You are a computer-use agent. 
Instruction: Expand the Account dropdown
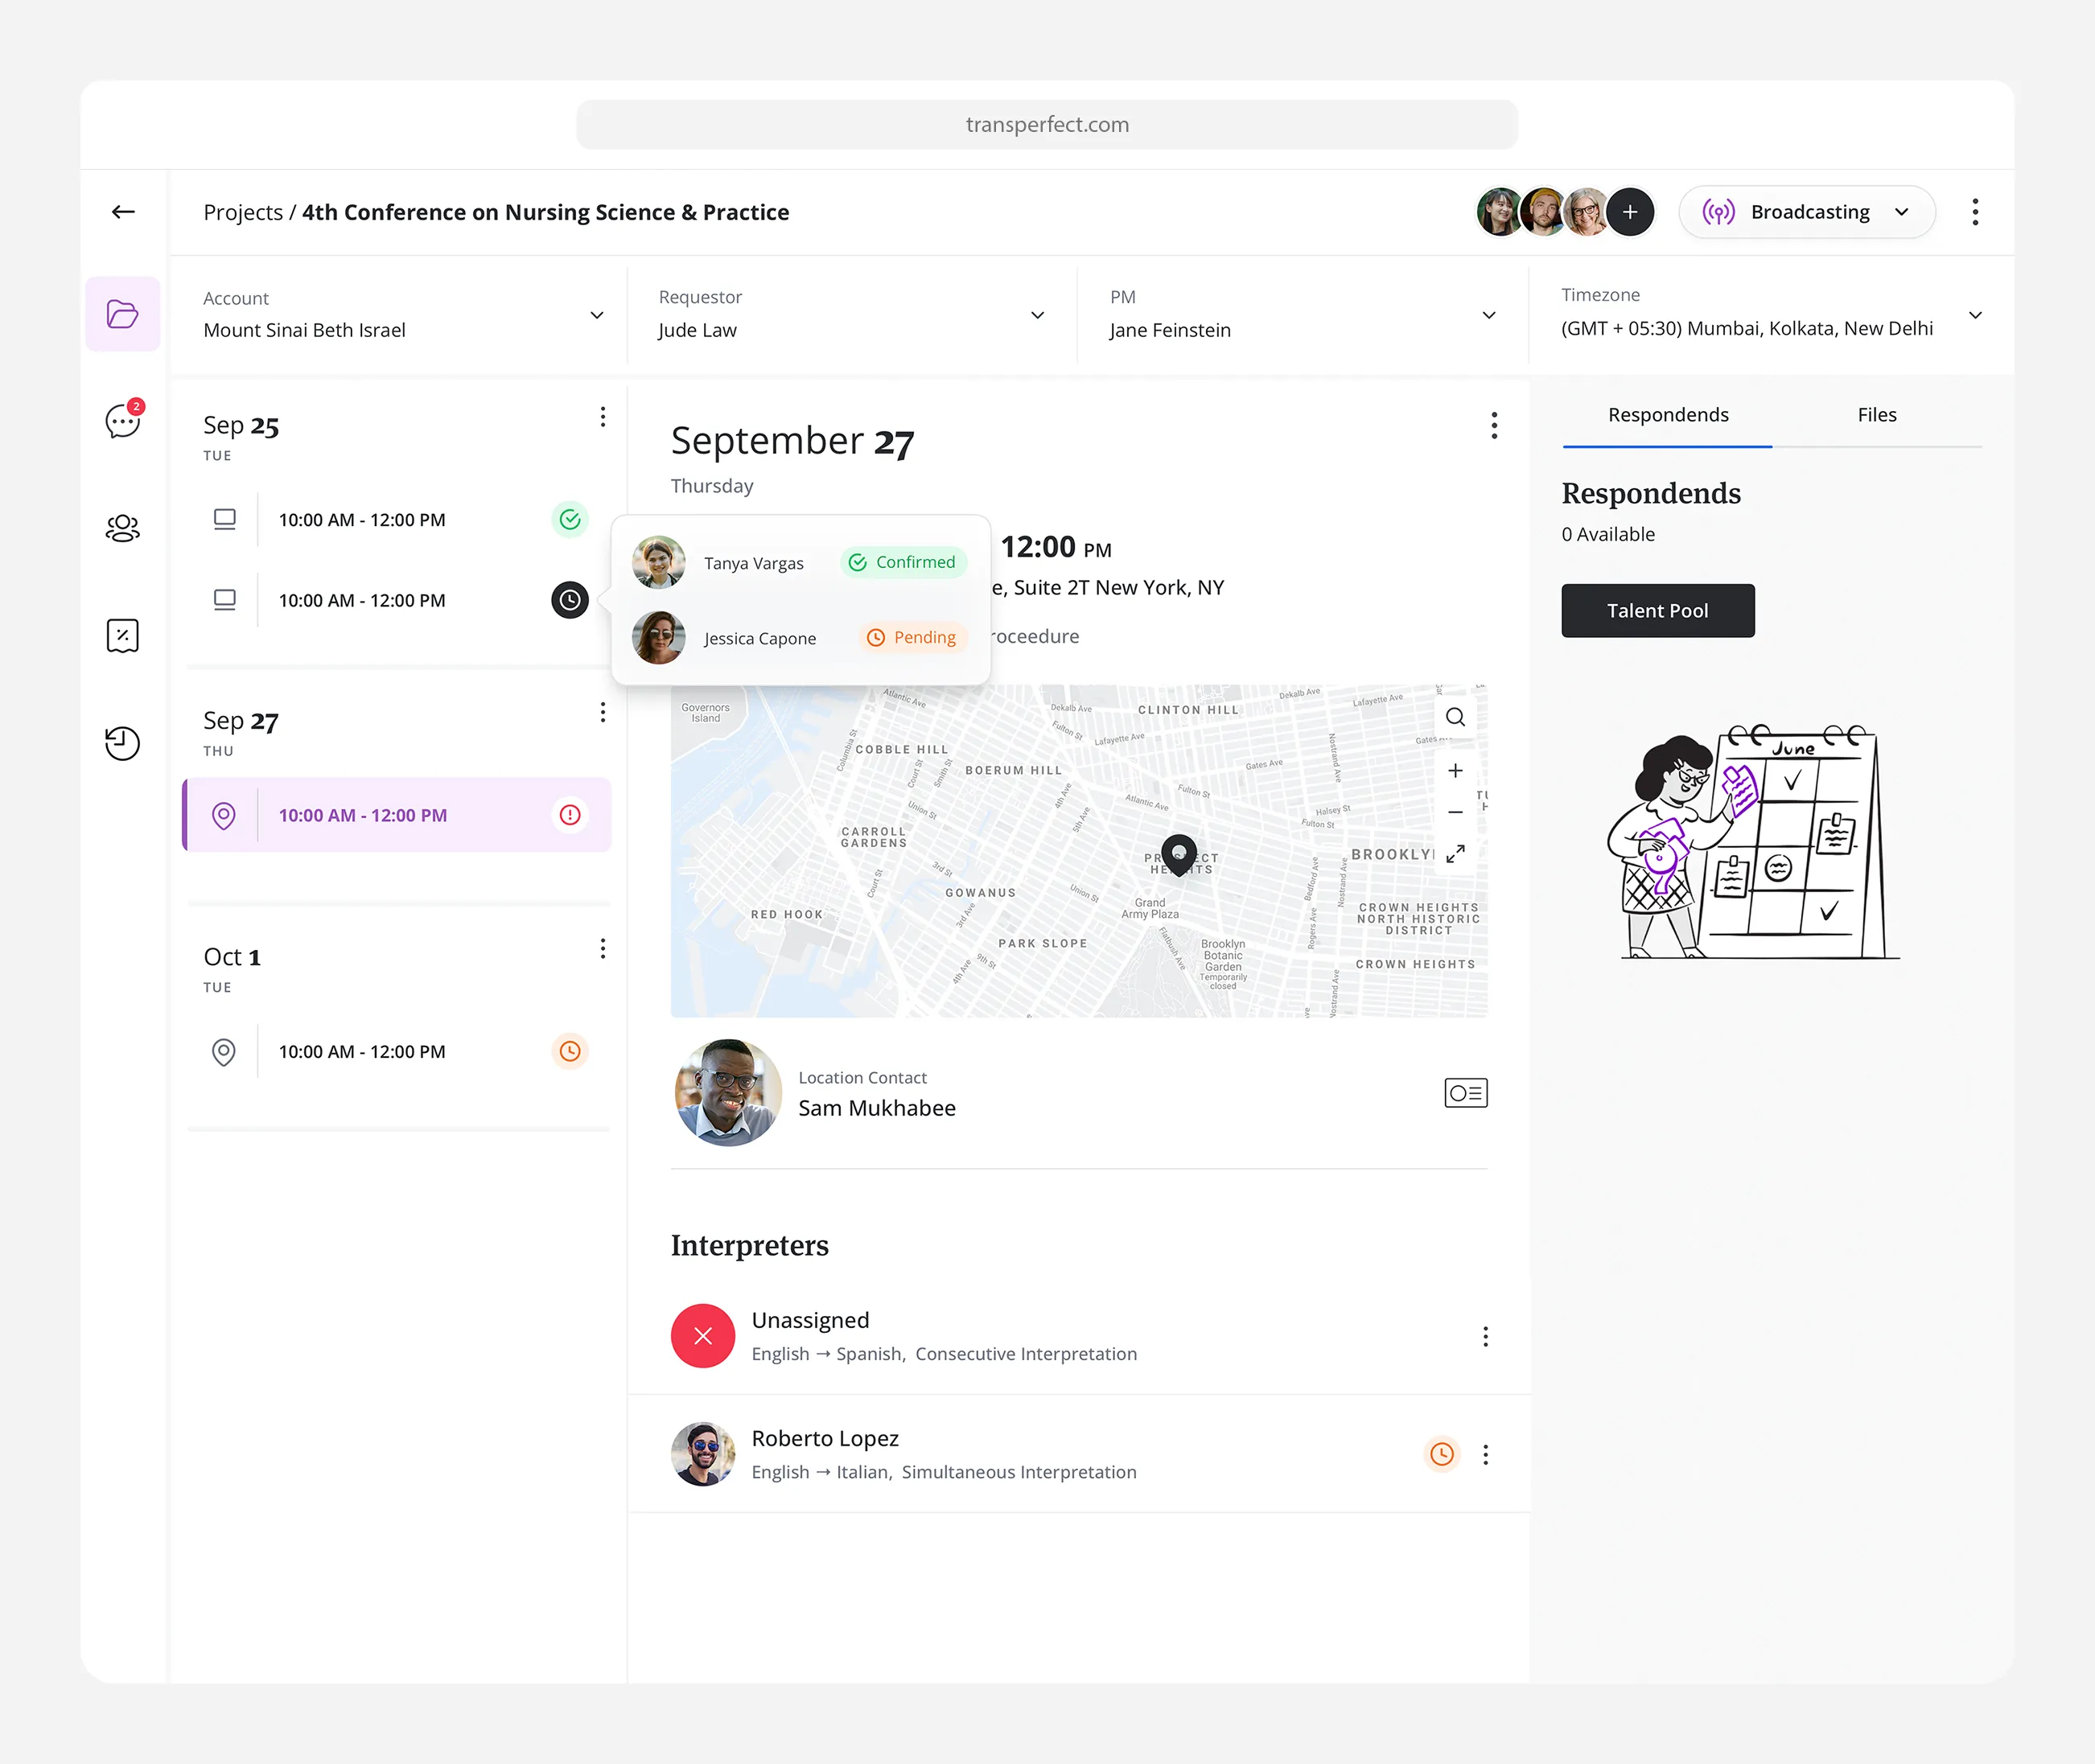[597, 316]
